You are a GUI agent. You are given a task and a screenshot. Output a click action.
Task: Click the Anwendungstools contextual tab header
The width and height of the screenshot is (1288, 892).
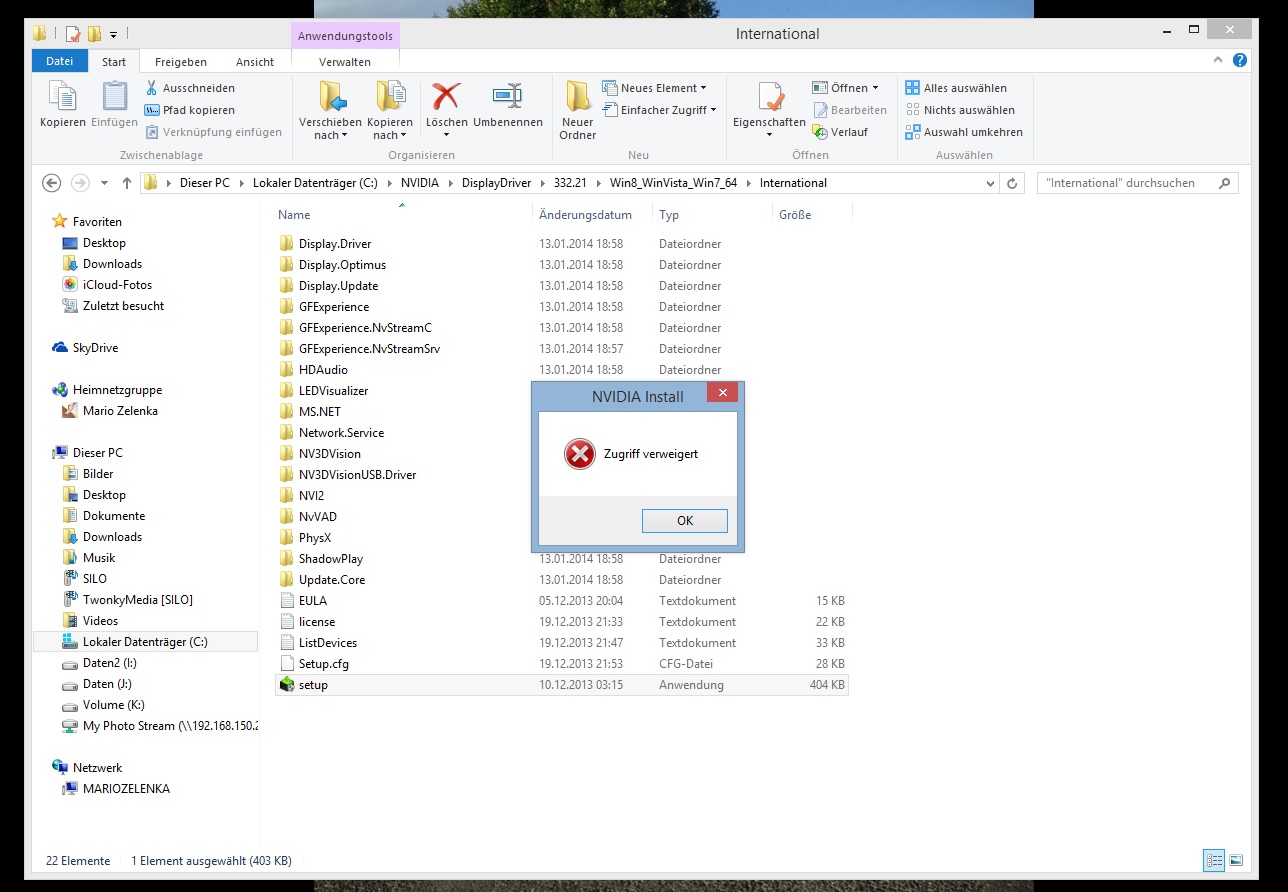345,36
